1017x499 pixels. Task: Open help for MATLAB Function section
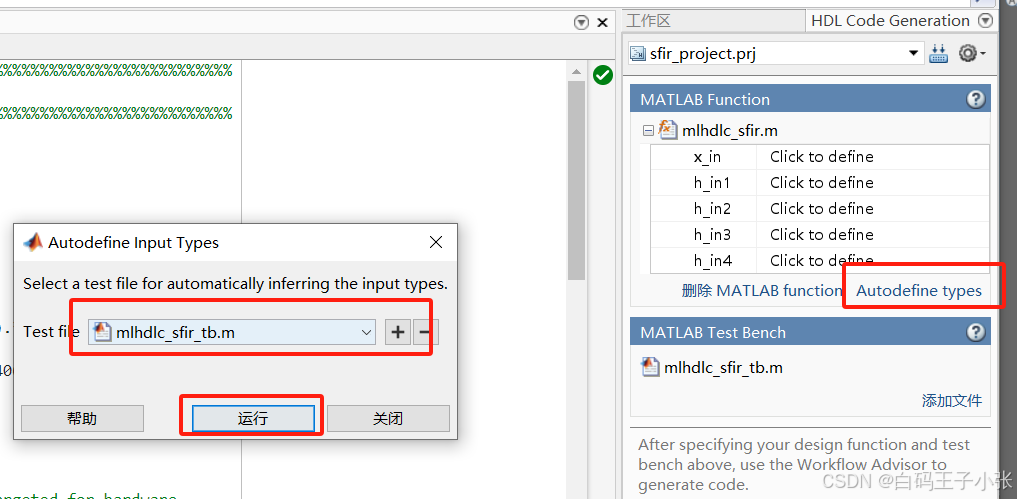pos(975,99)
